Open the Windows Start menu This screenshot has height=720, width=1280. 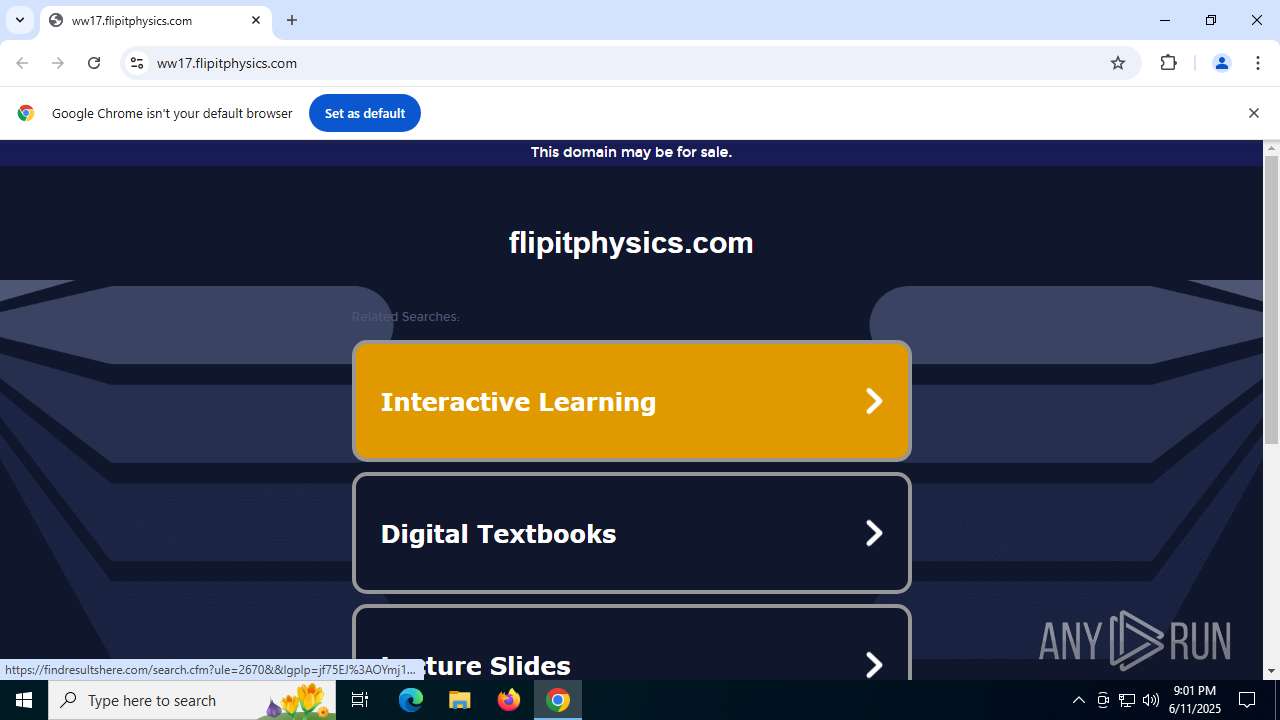[24, 700]
